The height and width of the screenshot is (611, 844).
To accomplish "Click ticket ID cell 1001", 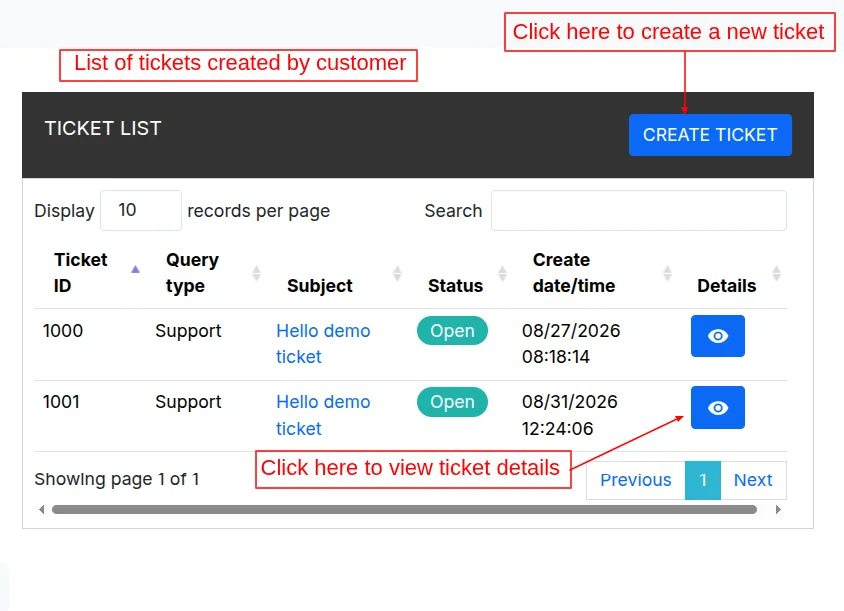I will tap(61, 402).
